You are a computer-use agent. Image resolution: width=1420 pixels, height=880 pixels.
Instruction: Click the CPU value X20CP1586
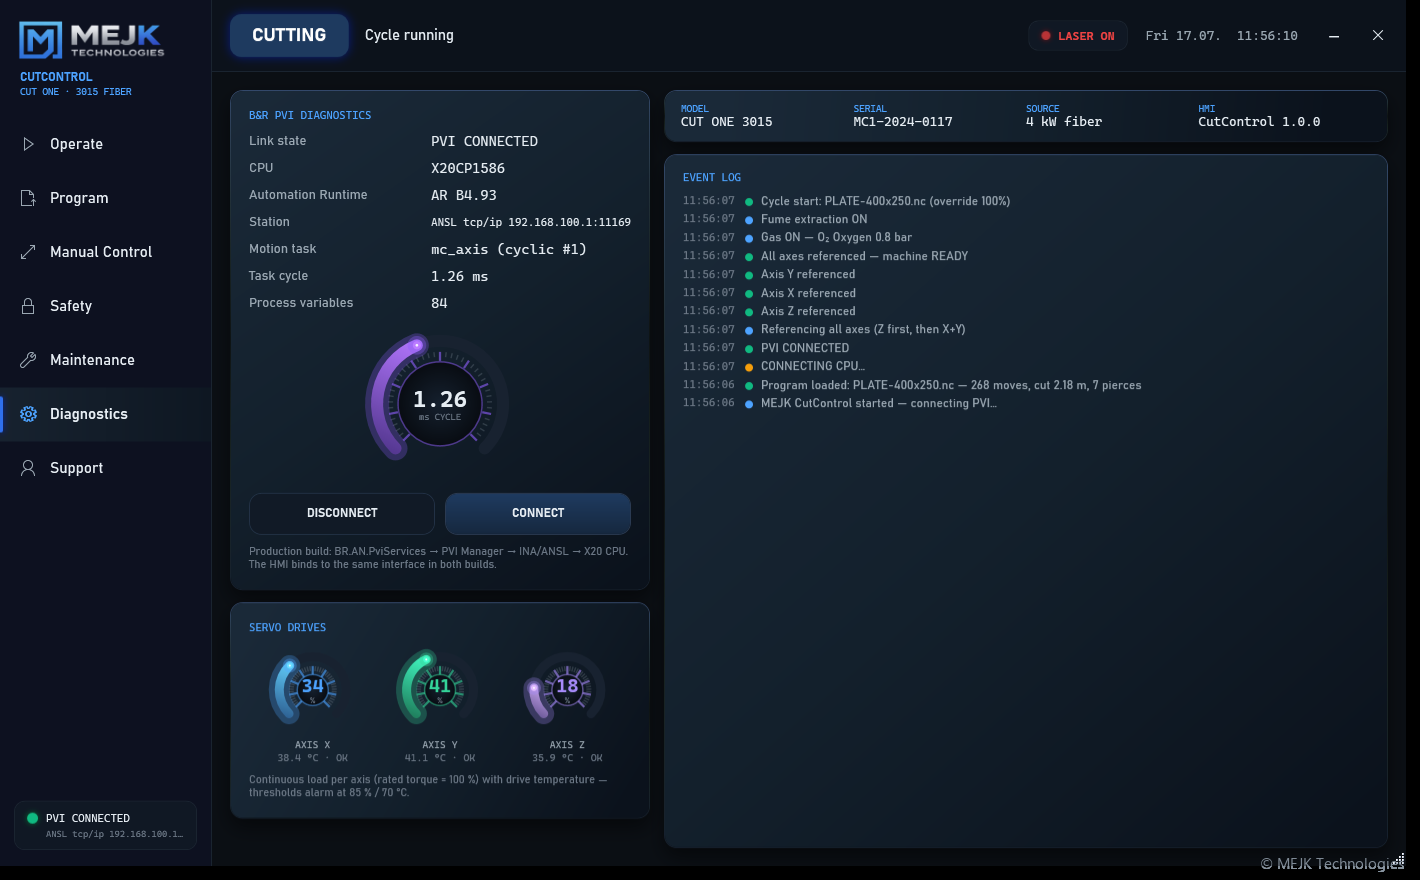click(468, 168)
